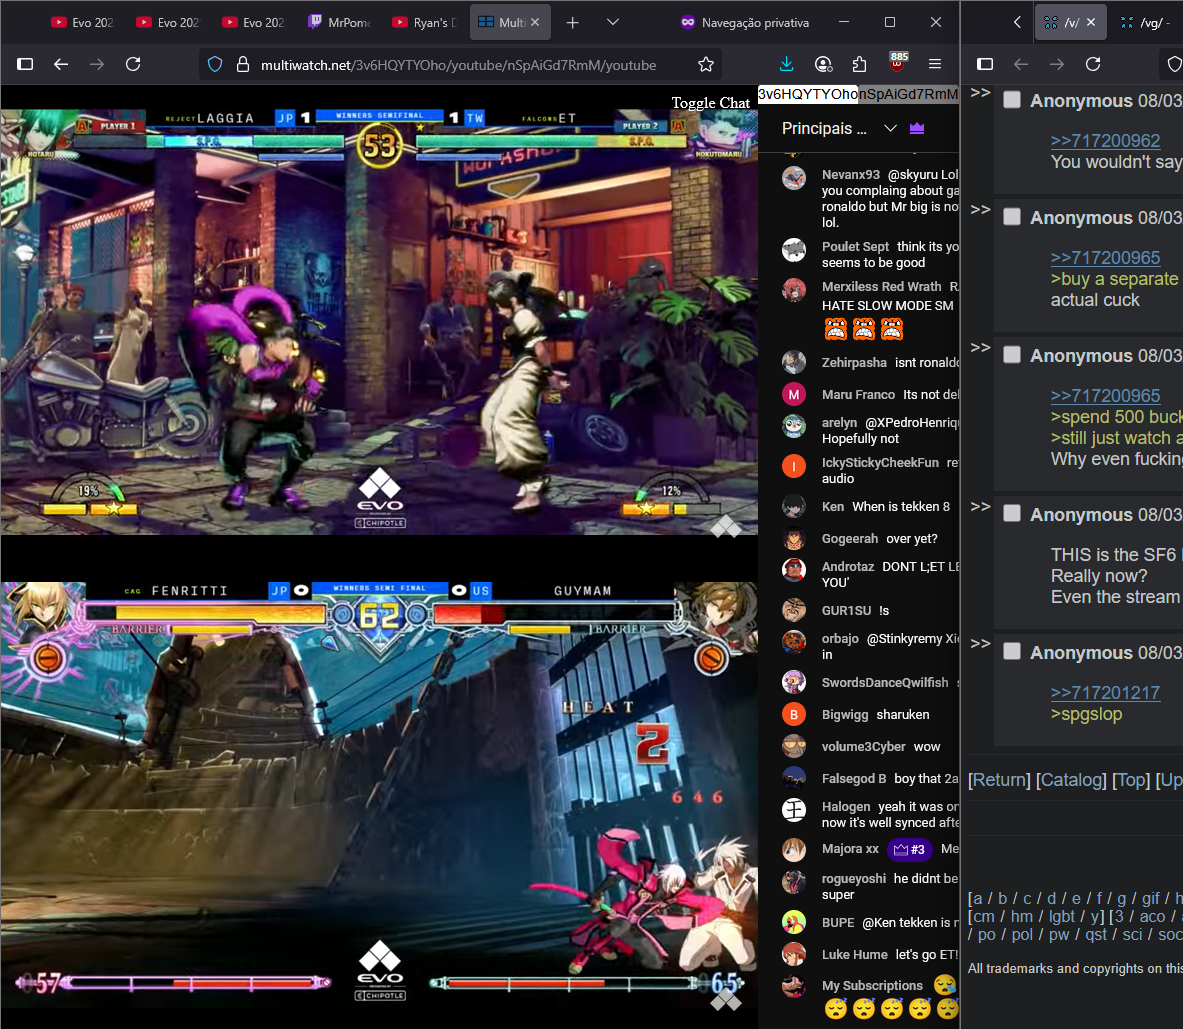Open the downloads panel arrow icon
This screenshot has width=1183, height=1029.
coord(786,64)
